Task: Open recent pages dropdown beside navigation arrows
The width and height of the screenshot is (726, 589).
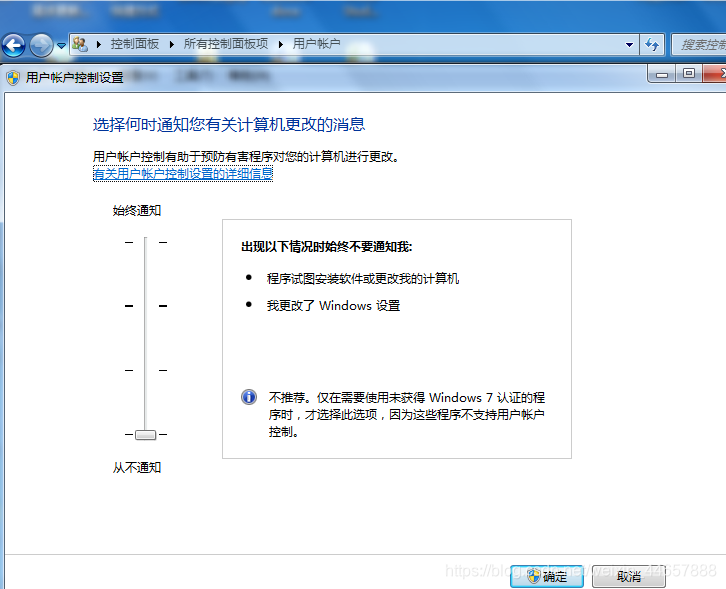Action: (61, 45)
